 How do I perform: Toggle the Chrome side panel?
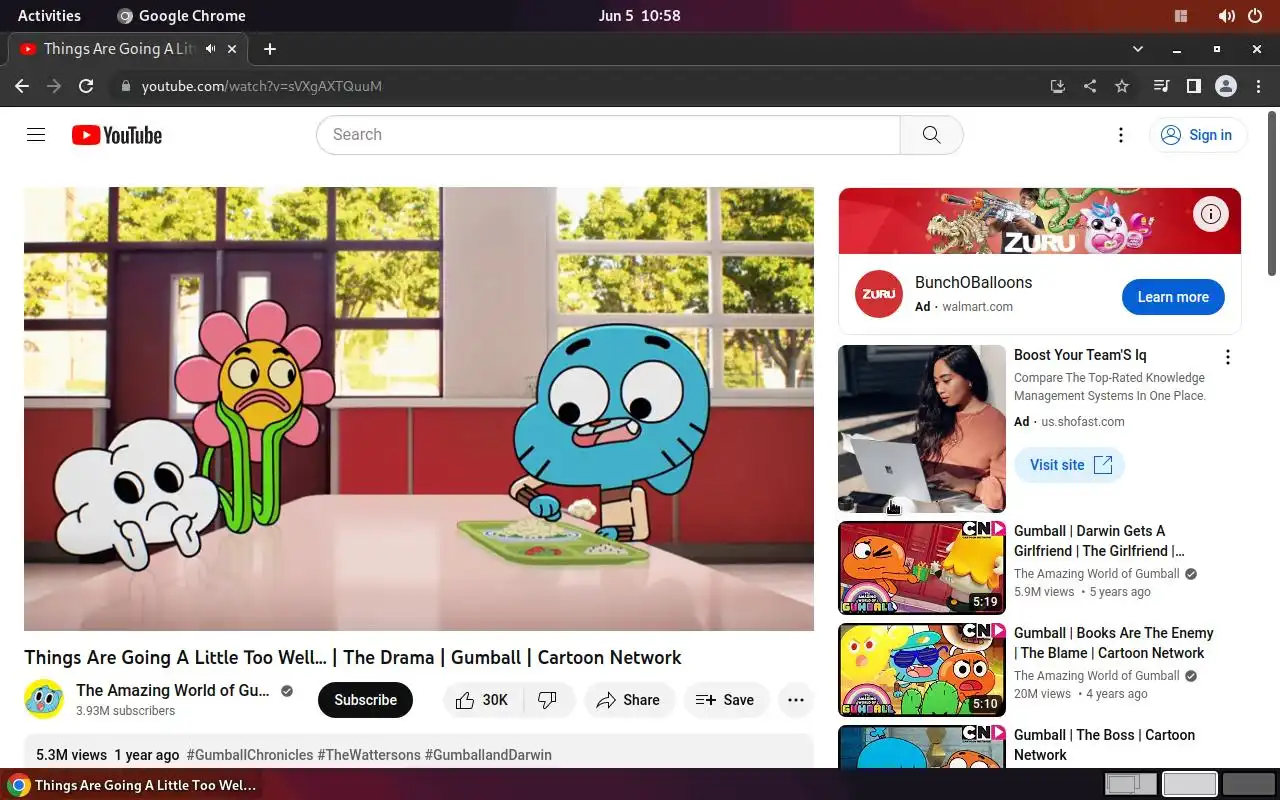pyautogui.click(x=1193, y=86)
